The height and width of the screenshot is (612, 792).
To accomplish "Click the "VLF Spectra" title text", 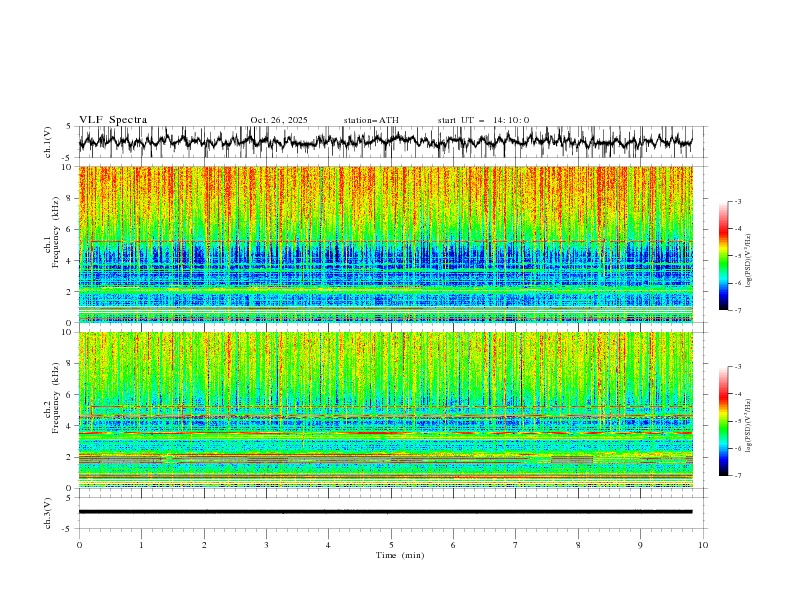I will coord(113,120).
